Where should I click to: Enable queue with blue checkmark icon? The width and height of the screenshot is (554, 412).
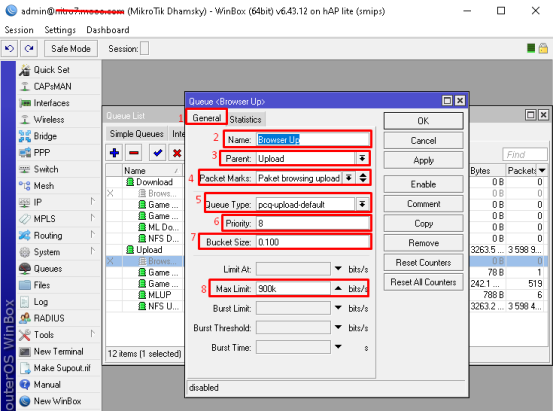[158, 153]
